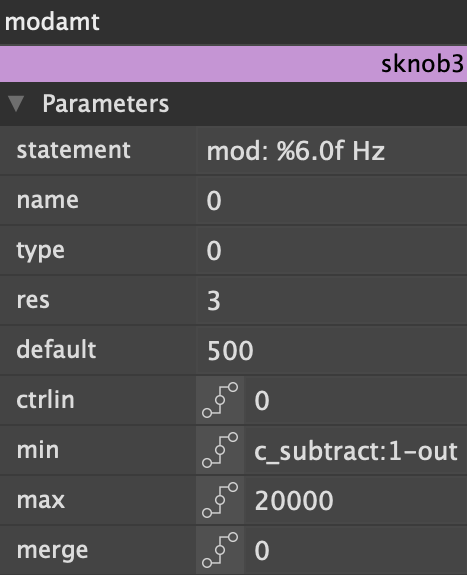The height and width of the screenshot is (575, 467).
Task: Edit the max value 20000
Action: tap(355, 500)
